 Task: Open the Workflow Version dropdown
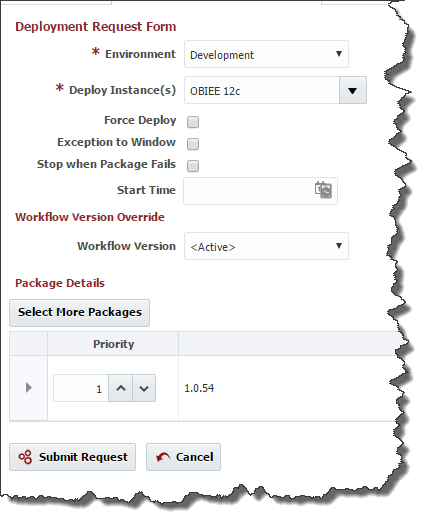pos(266,246)
